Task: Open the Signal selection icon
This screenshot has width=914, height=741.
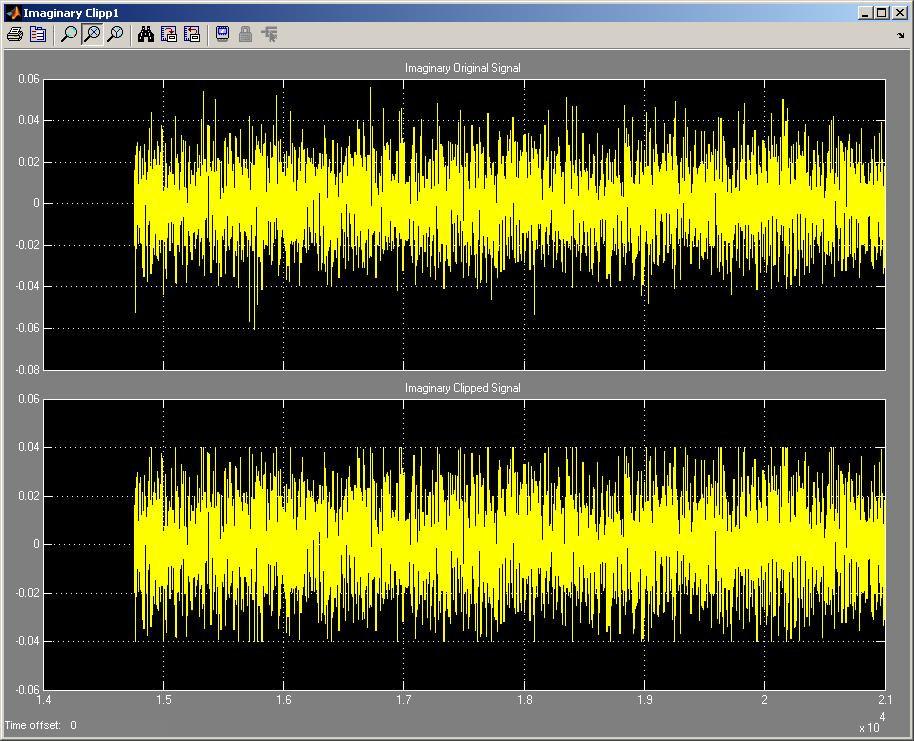Action: pyautogui.click(x=269, y=35)
